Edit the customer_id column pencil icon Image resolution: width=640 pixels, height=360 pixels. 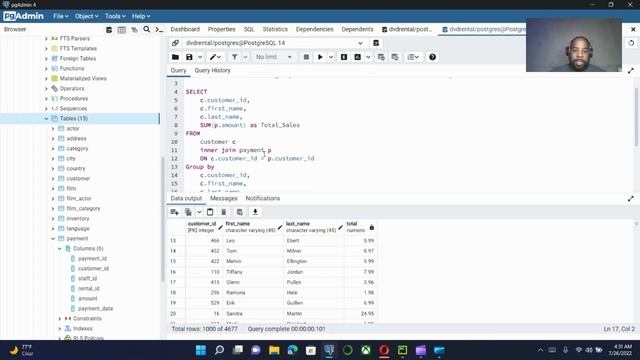coord(220,227)
